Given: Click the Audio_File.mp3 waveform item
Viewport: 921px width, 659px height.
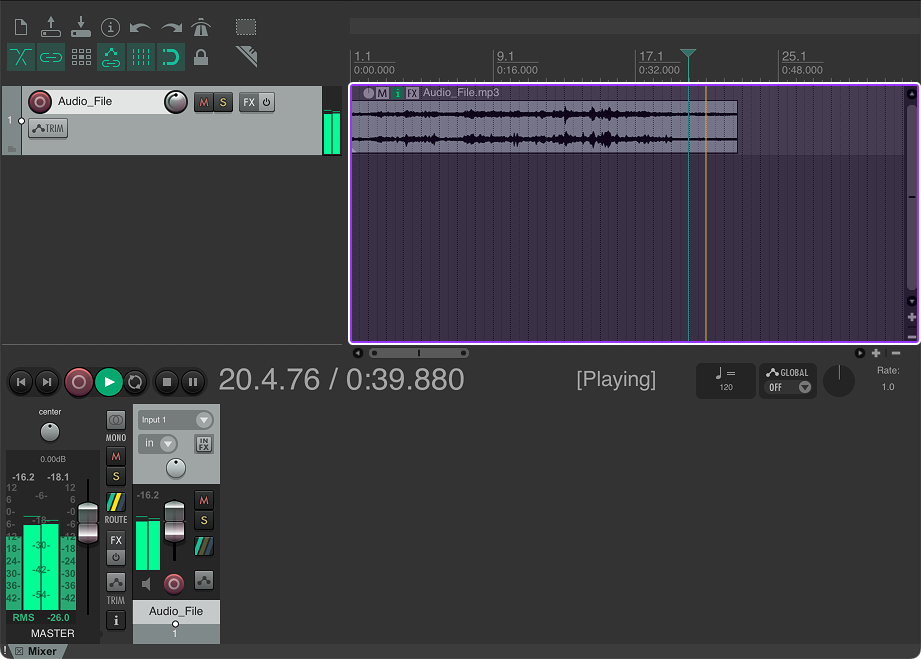Looking at the screenshot, I should click(544, 126).
